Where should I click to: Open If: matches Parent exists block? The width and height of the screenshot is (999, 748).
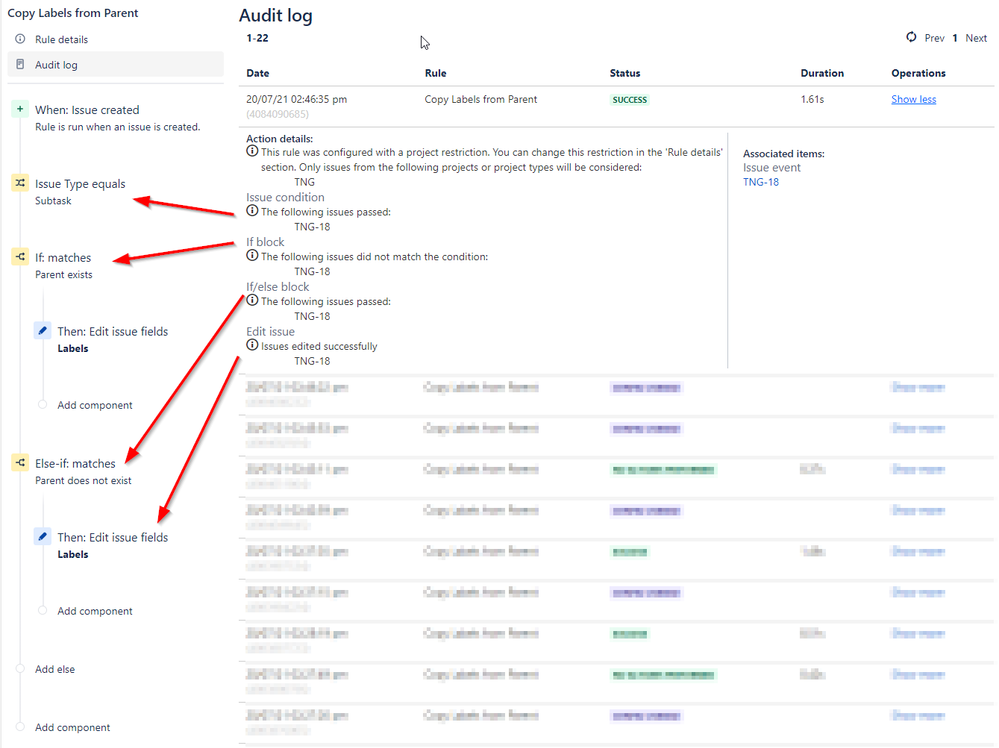63,265
